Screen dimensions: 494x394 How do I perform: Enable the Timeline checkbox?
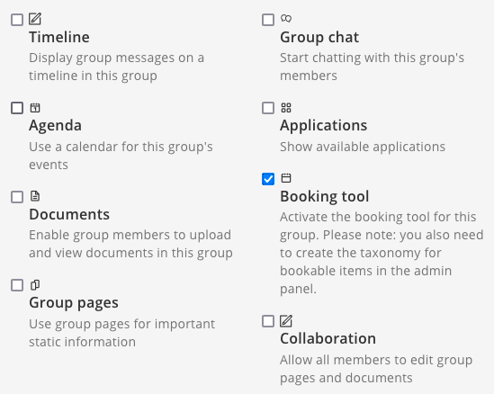pos(17,20)
